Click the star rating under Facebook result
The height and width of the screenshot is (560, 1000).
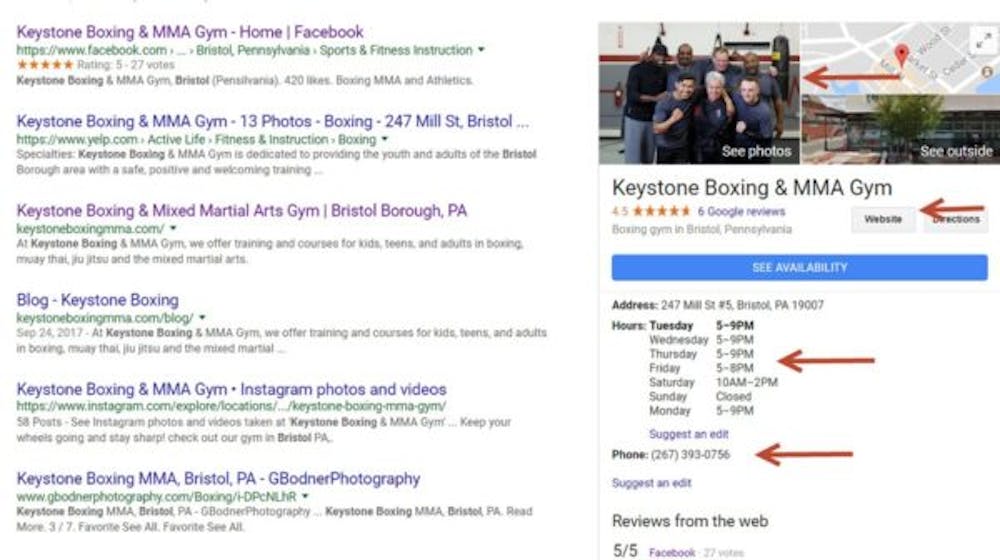[45, 65]
